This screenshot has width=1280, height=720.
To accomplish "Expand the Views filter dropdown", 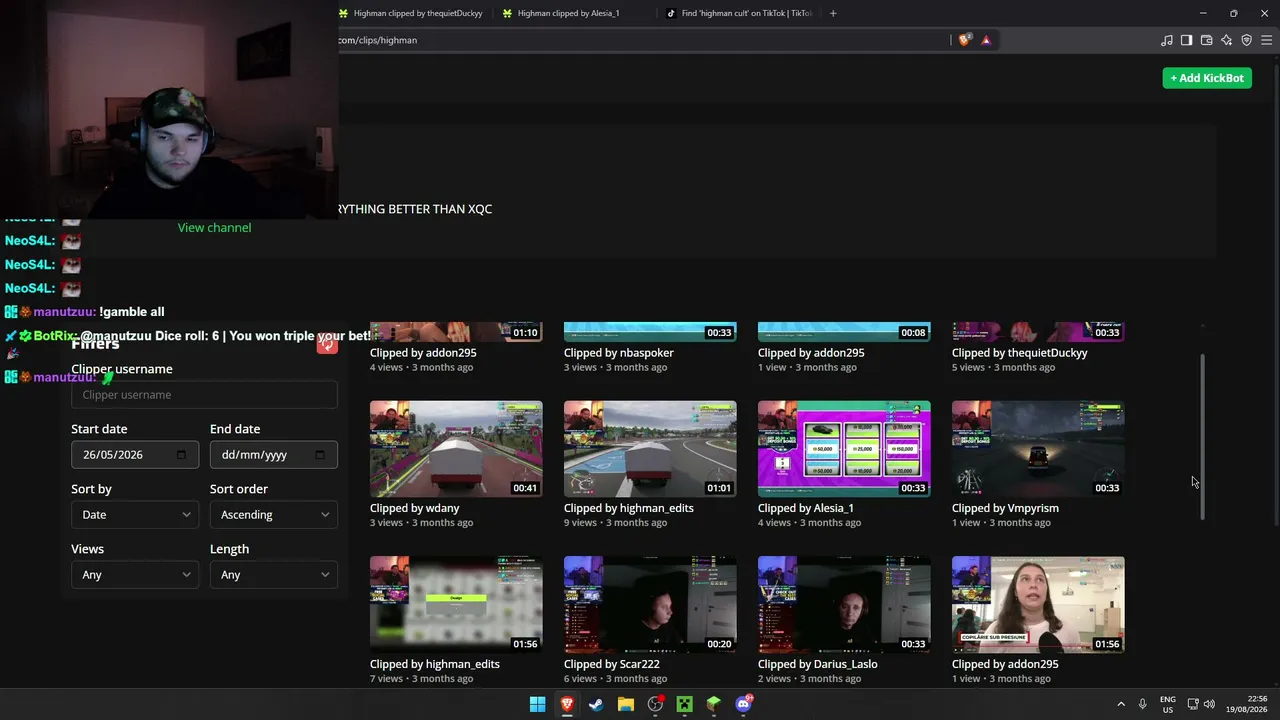I will 135,575.
